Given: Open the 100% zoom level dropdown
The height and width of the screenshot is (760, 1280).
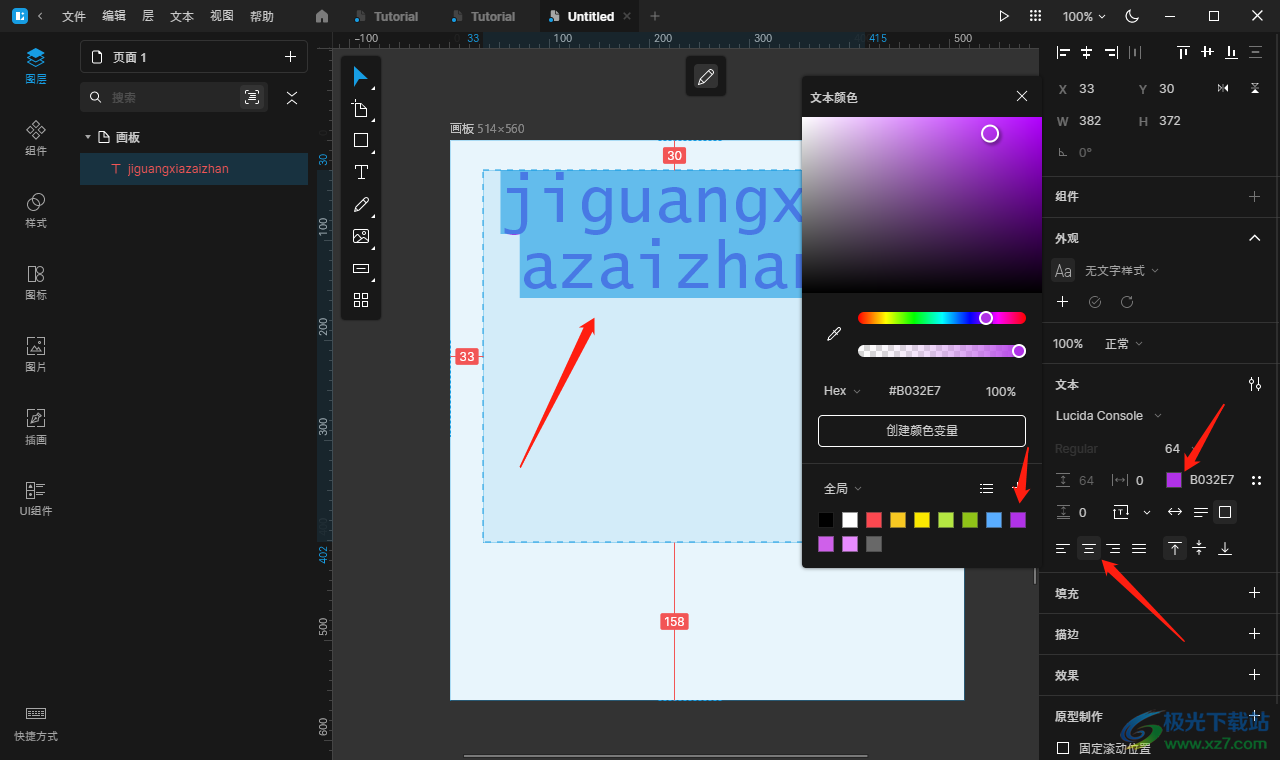Looking at the screenshot, I should (1084, 16).
